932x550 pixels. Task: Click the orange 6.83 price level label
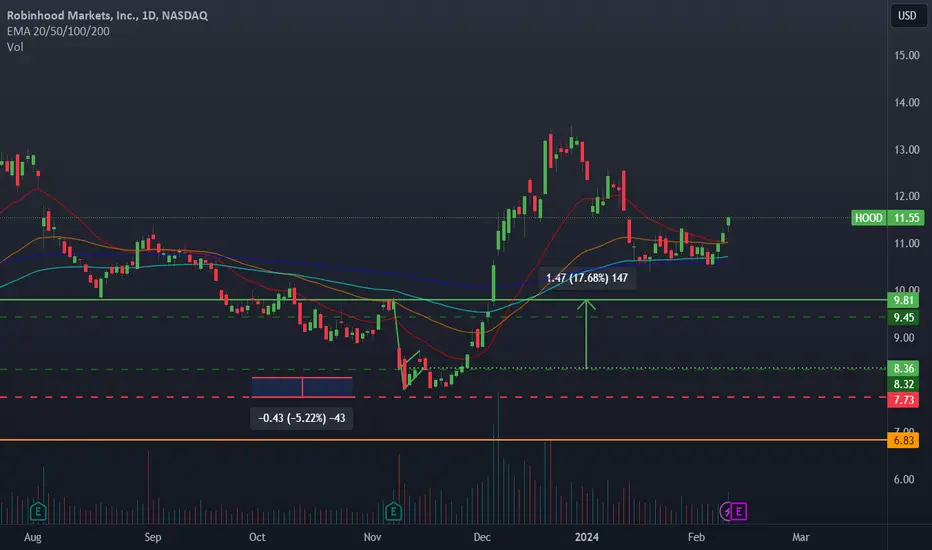tap(903, 441)
